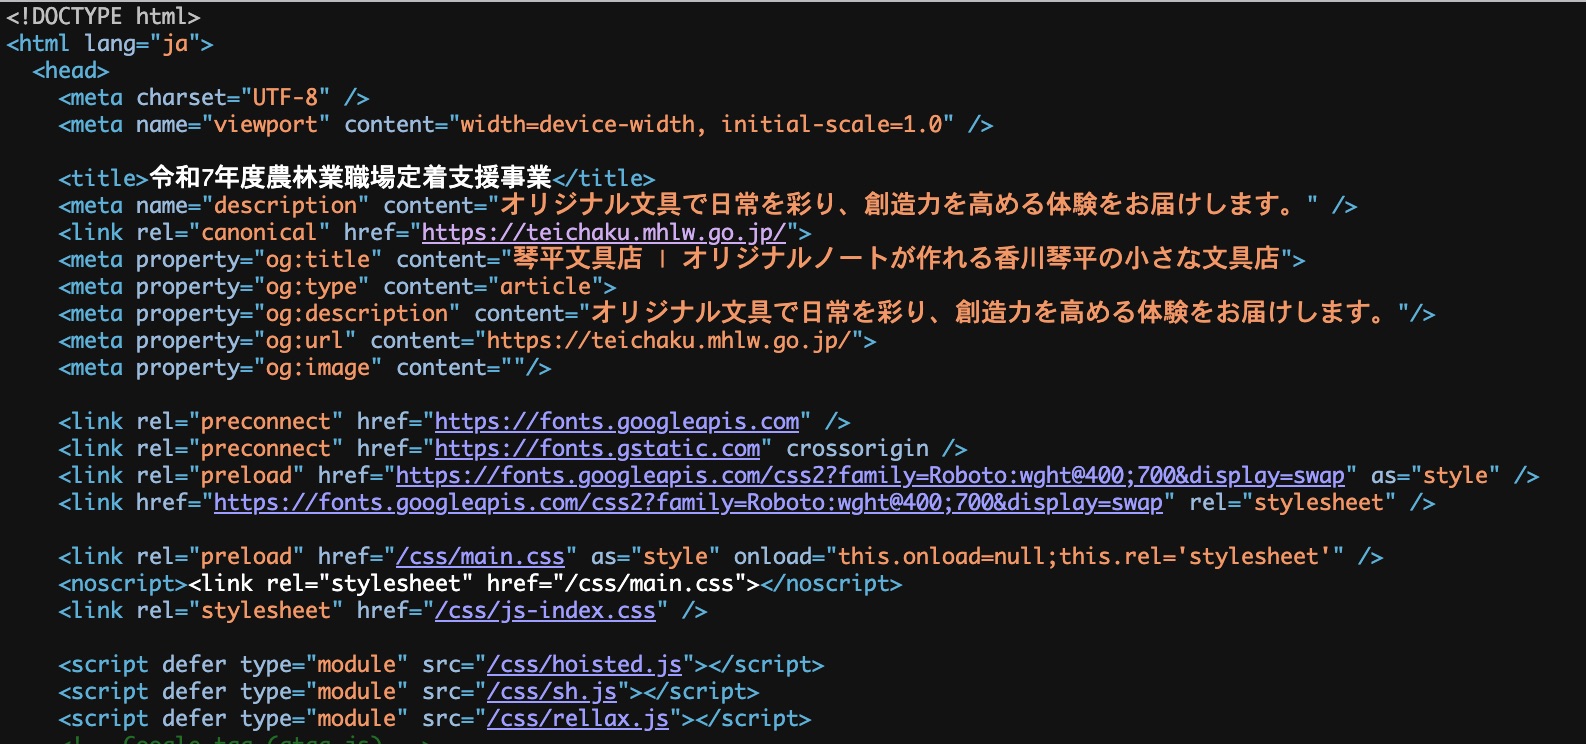
Task: Click href="/css/main.css" inside the noscript line
Action: (x=617, y=584)
